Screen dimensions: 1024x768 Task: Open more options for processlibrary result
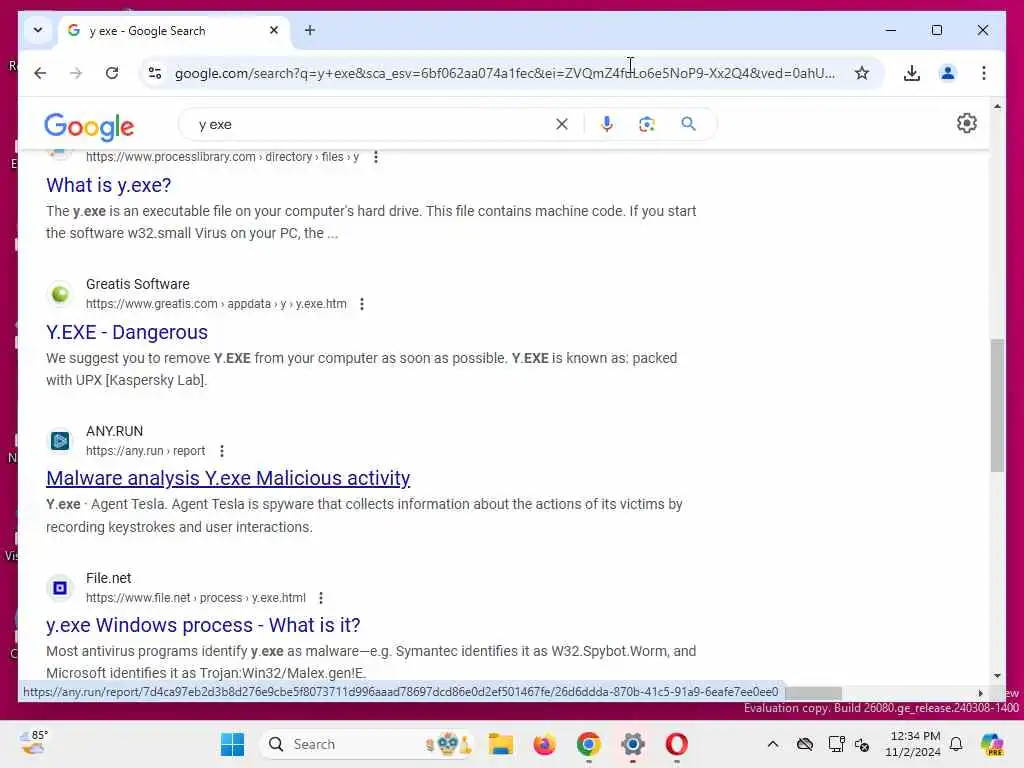[x=376, y=157]
